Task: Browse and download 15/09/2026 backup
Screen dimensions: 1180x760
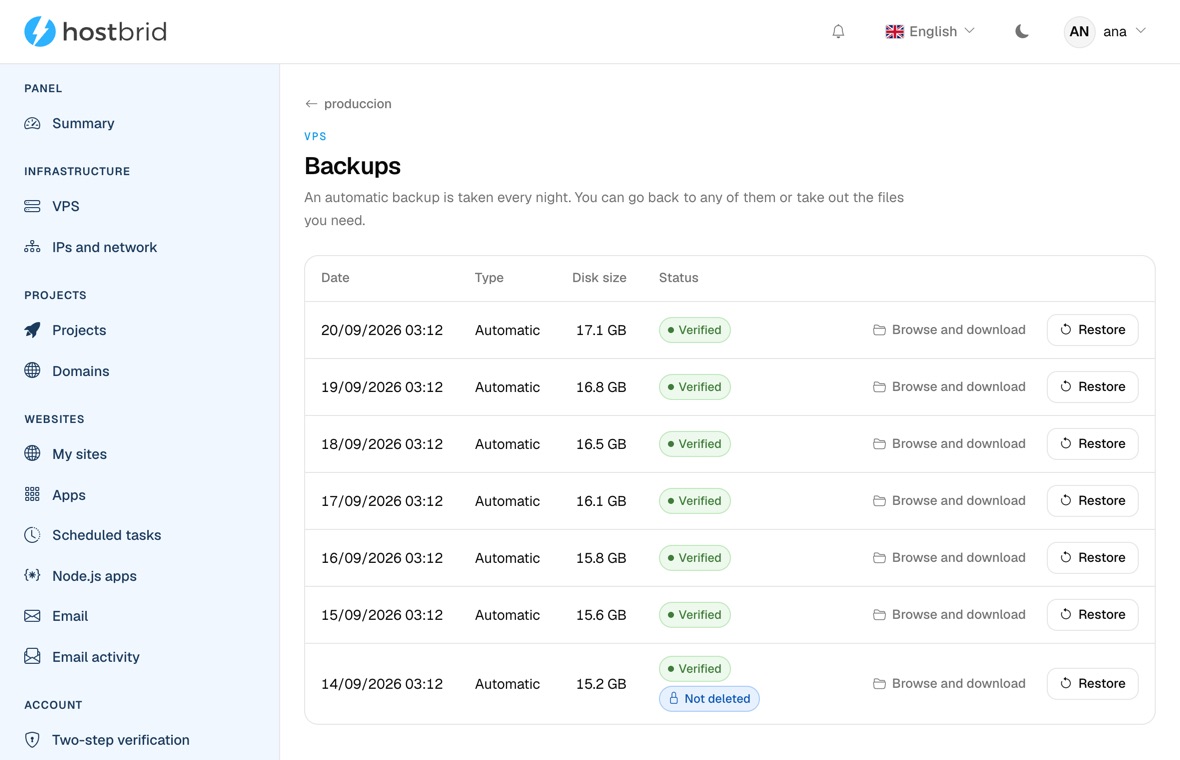Action: pyautogui.click(x=949, y=615)
